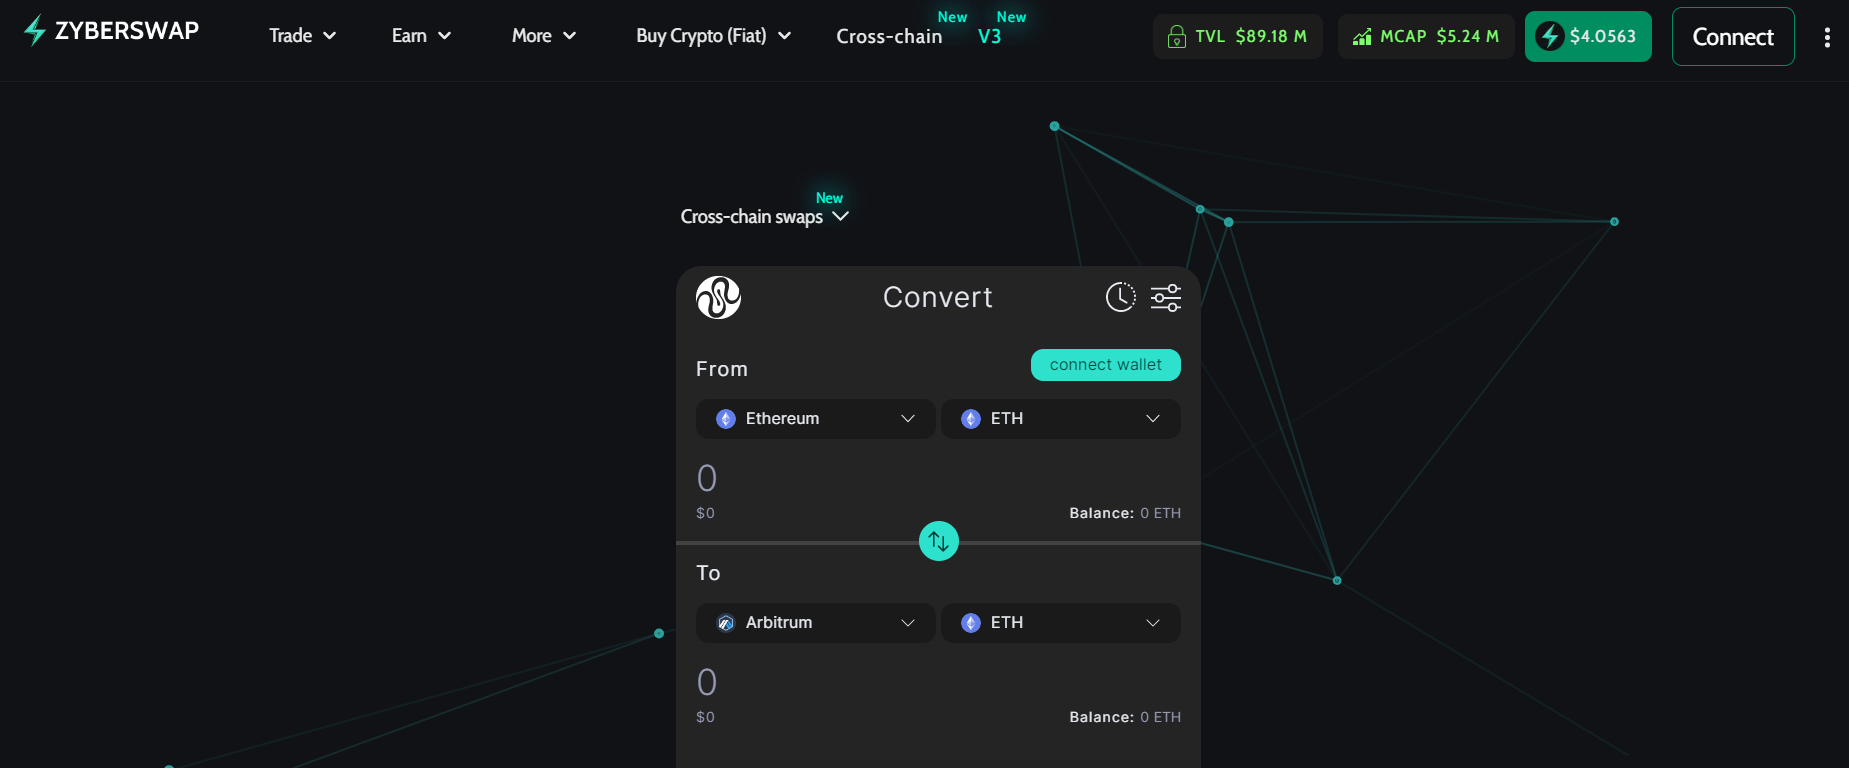Click the From amount input field
Image resolution: width=1849 pixels, height=768 pixels.
pos(938,478)
